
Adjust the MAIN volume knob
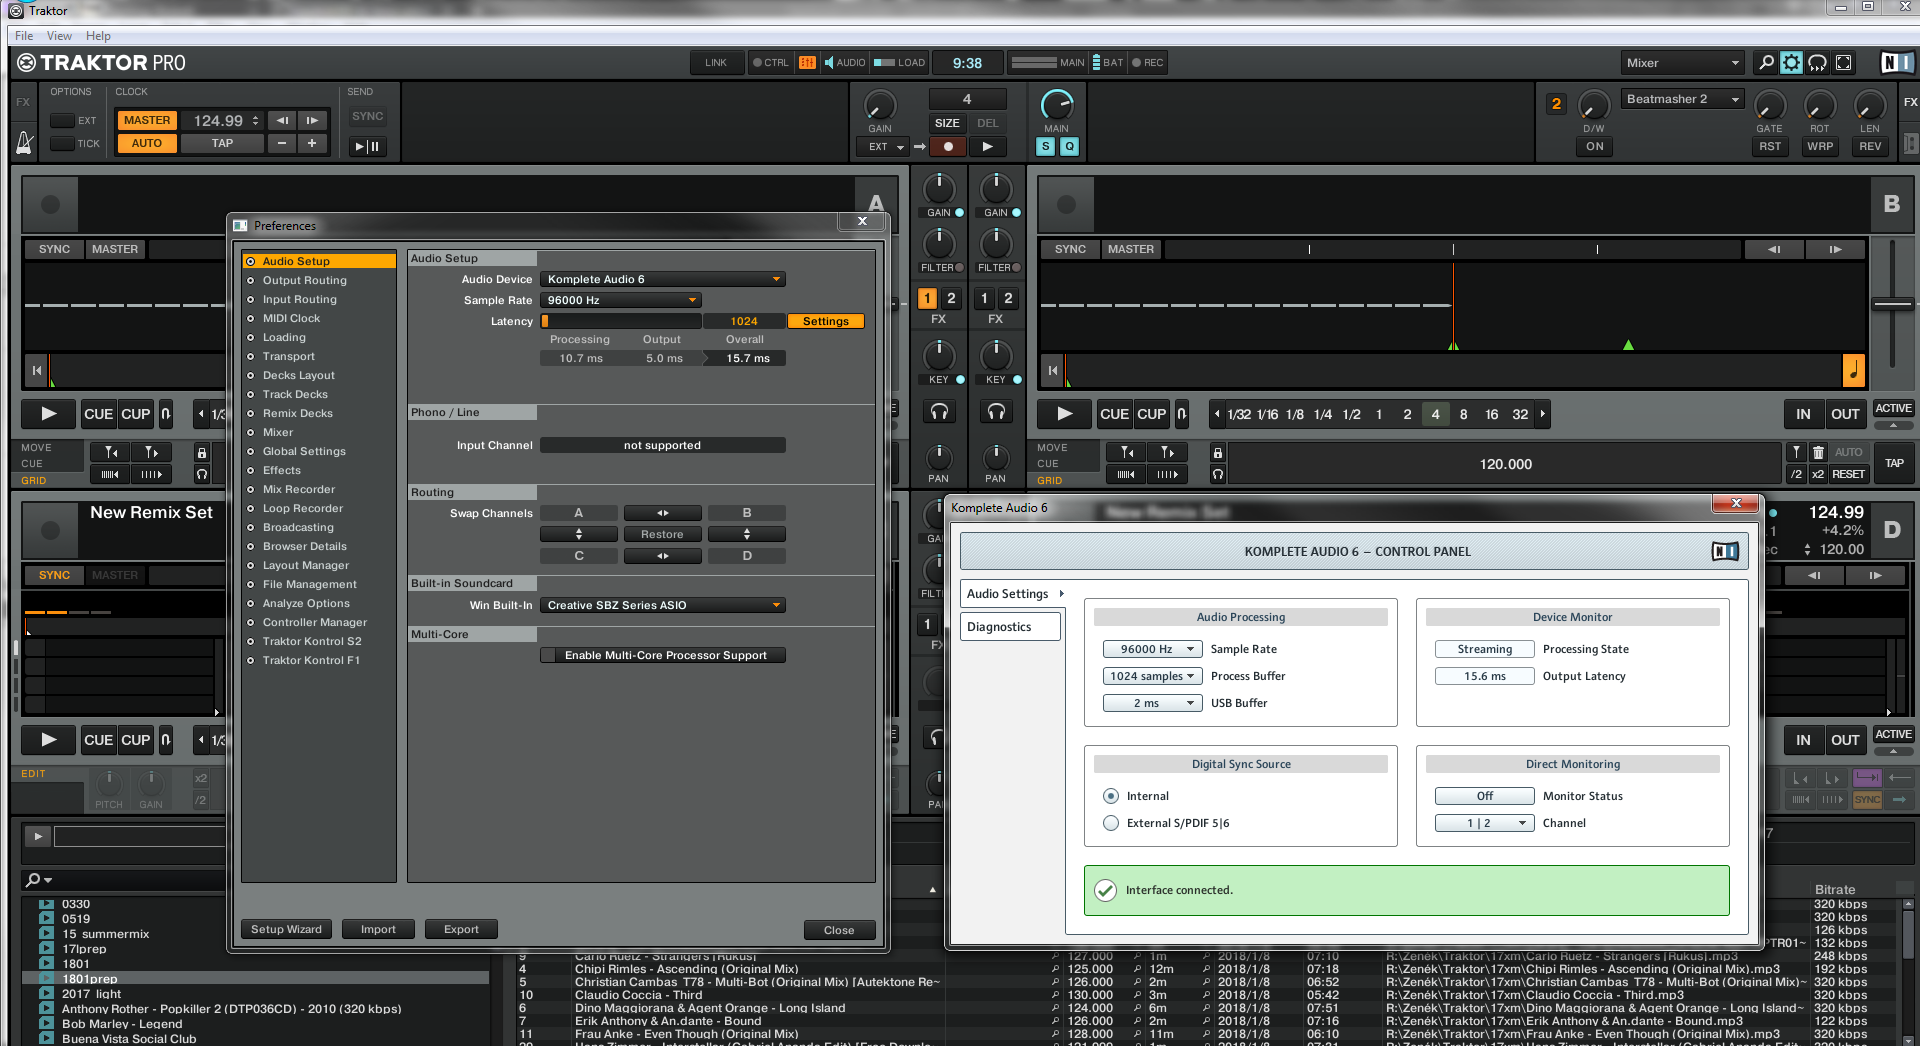[1057, 105]
